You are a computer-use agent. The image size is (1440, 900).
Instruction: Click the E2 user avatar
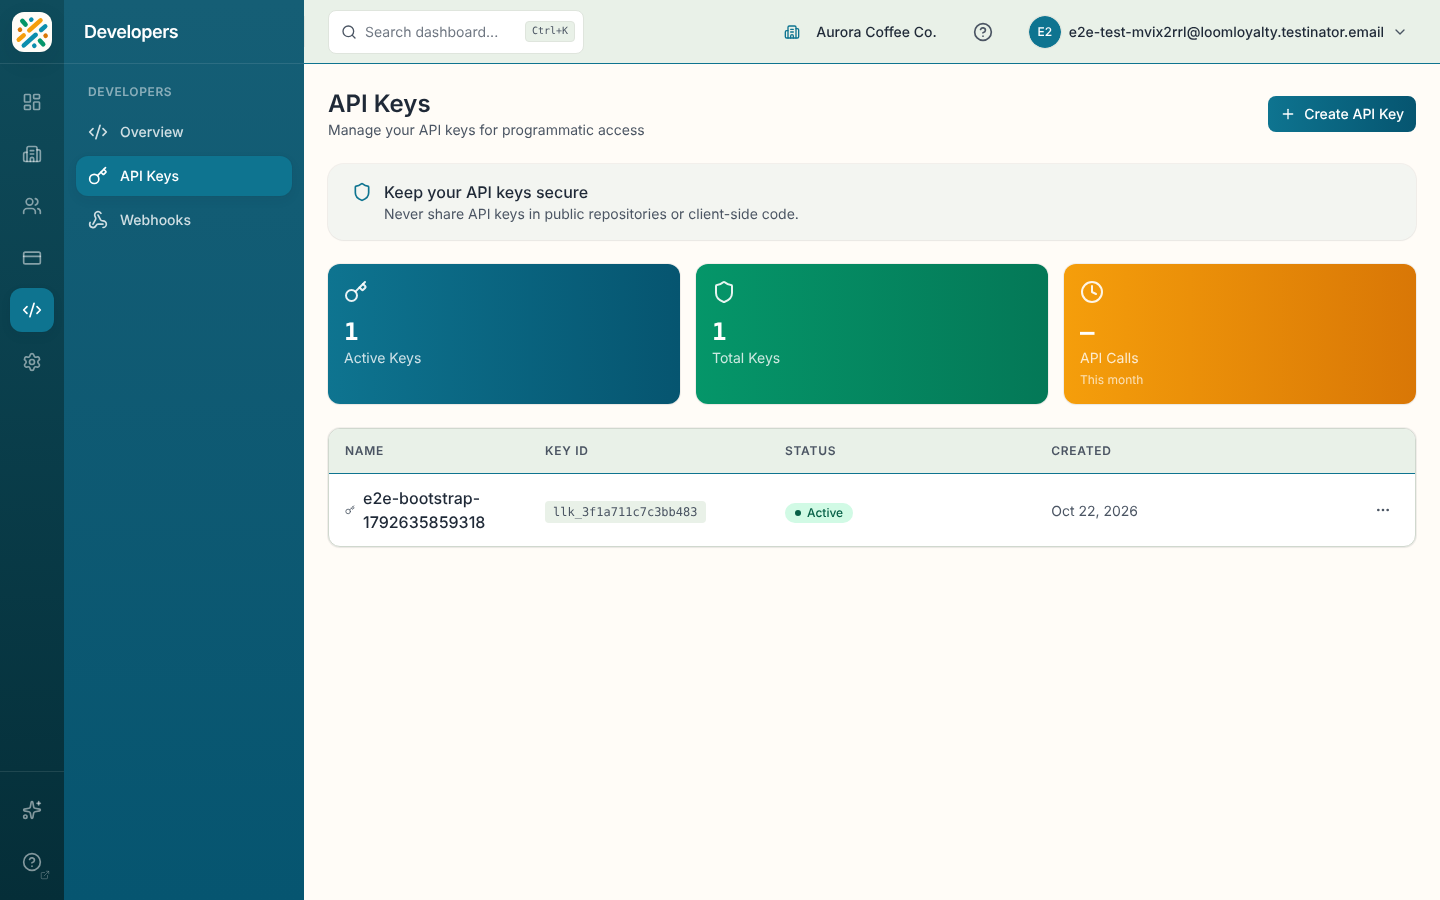[1044, 32]
